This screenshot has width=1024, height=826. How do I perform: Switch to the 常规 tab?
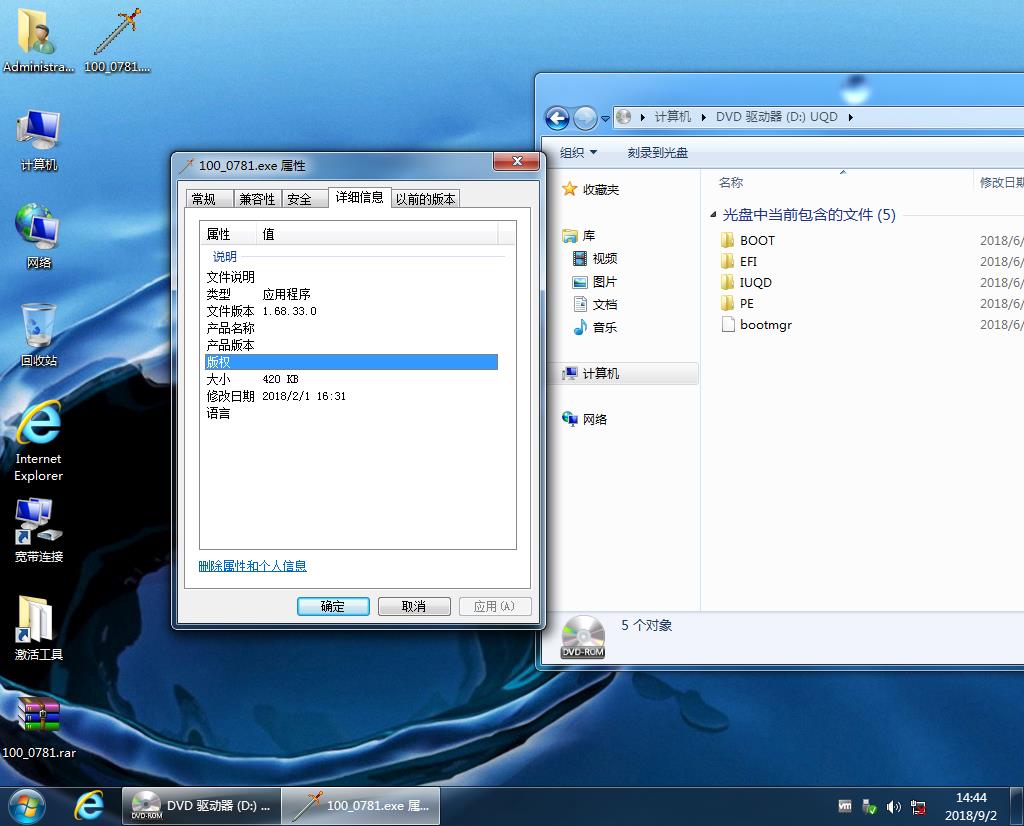[209, 199]
